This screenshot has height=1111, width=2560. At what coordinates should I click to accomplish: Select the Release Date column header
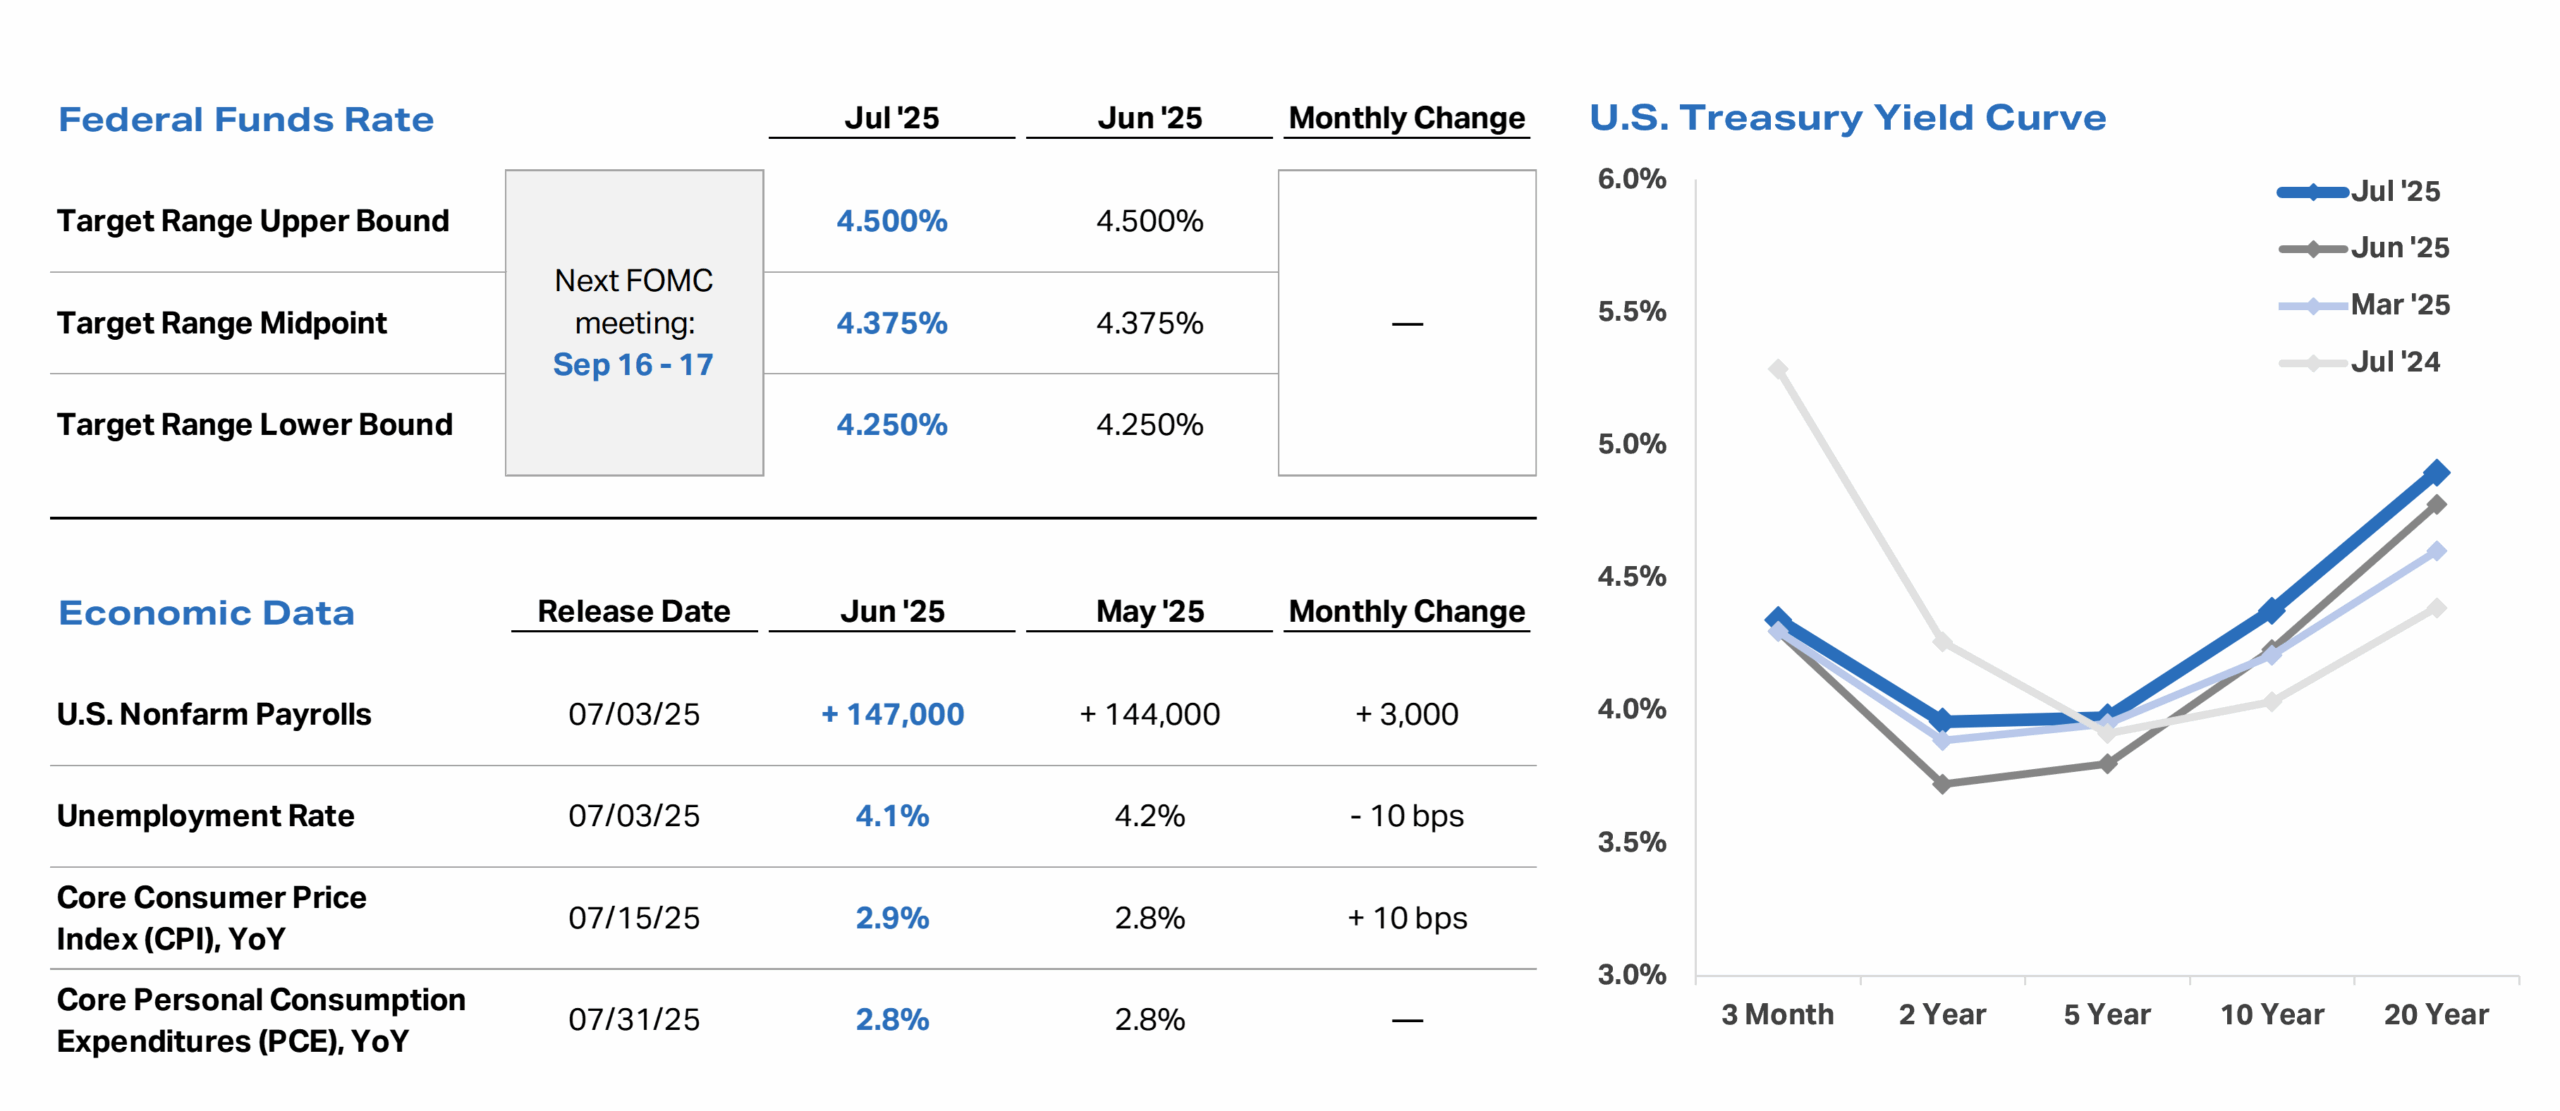tap(634, 611)
